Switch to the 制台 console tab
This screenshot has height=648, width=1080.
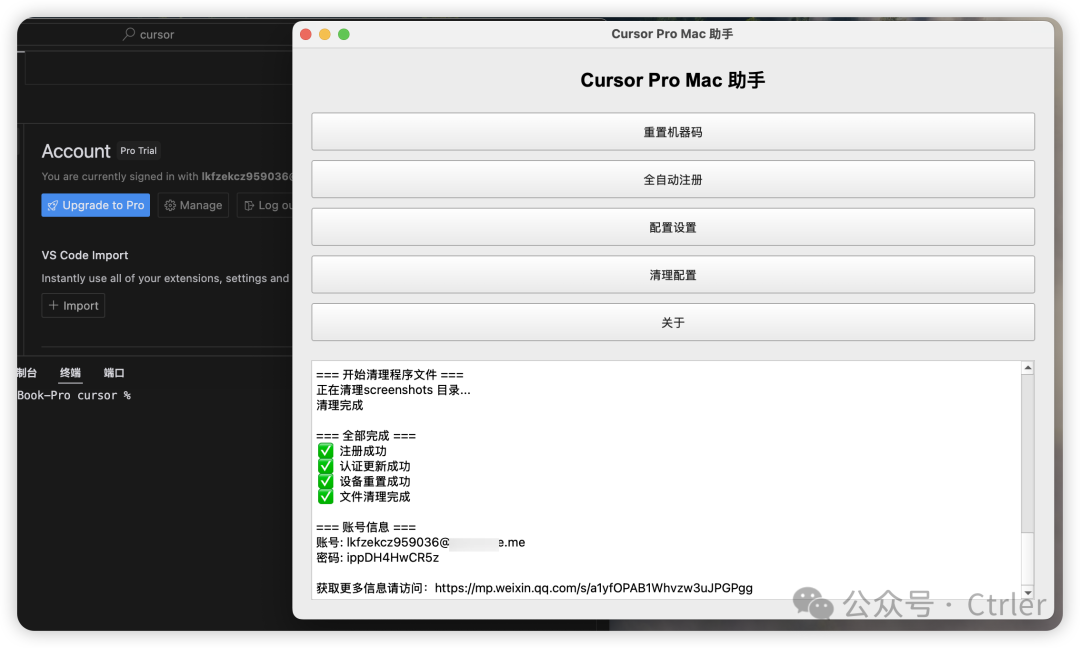pyautogui.click(x=27, y=373)
